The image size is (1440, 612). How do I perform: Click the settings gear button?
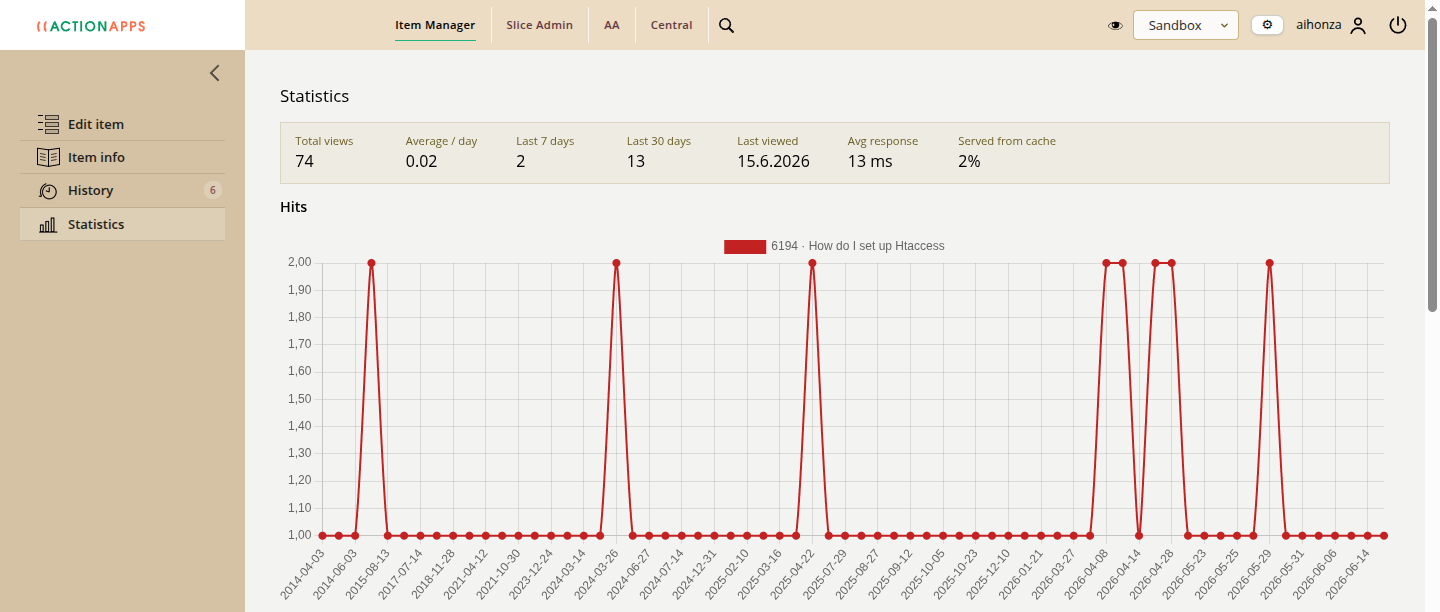click(1267, 25)
